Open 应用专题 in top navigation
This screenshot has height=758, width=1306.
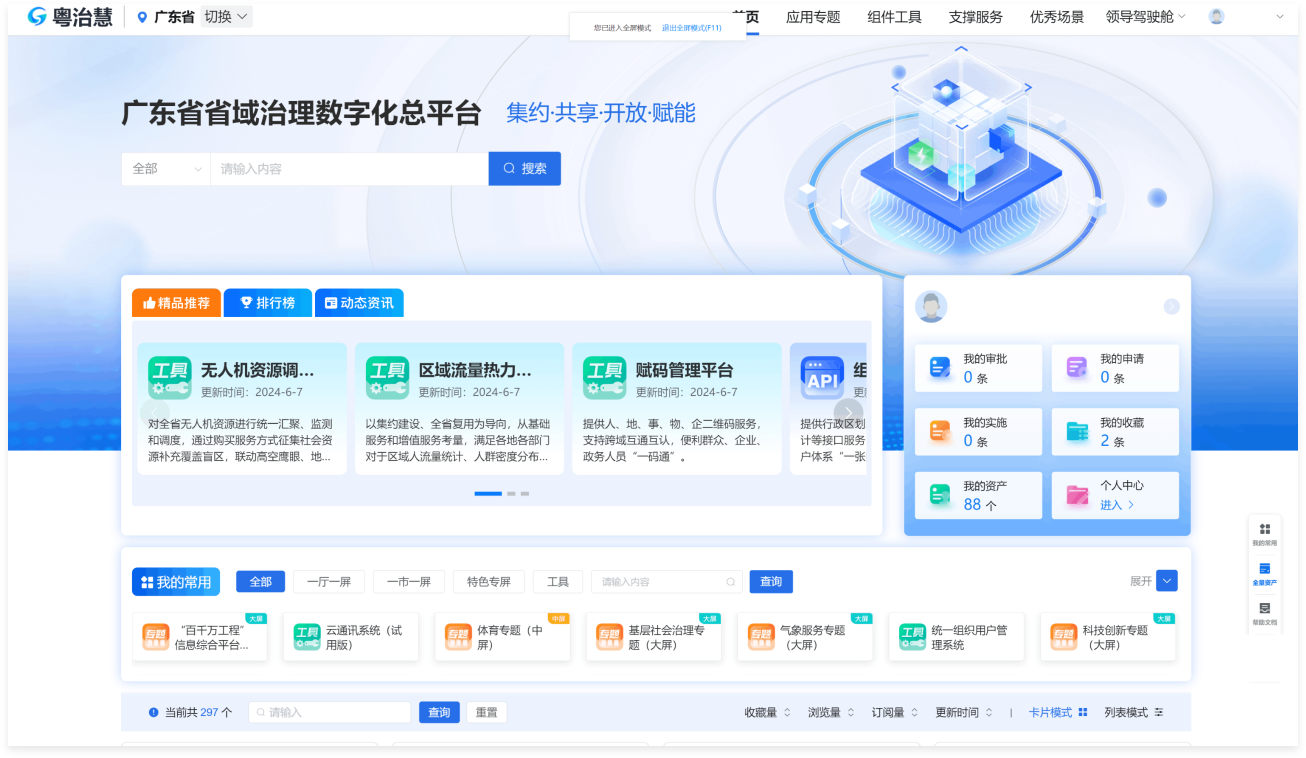click(x=813, y=17)
